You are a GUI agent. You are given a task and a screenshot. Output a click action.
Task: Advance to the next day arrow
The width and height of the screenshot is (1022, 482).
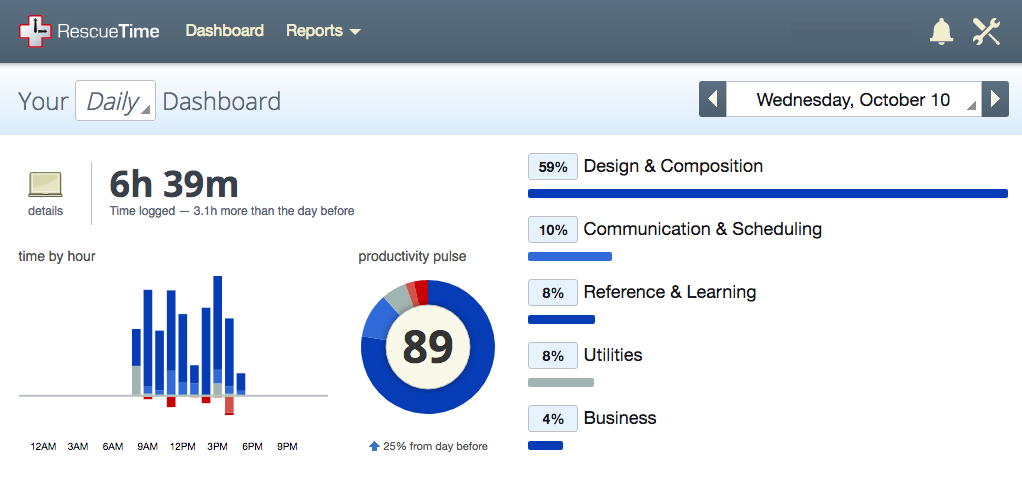(x=994, y=100)
